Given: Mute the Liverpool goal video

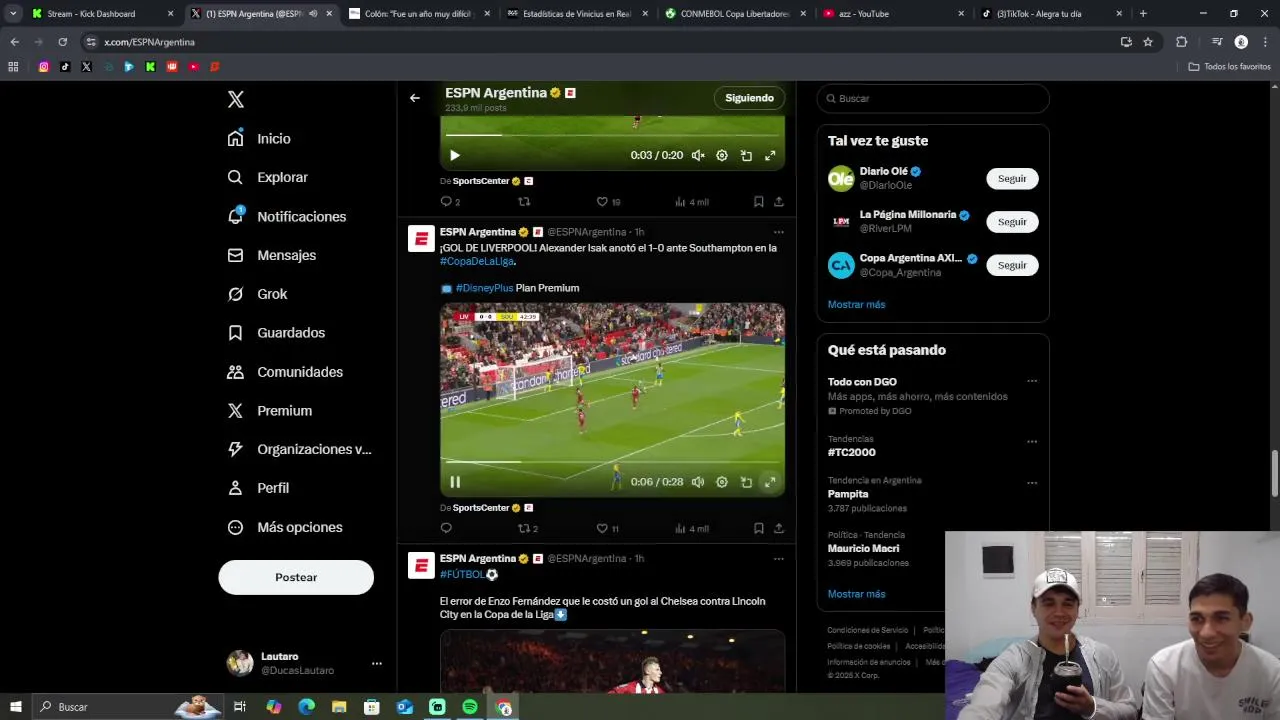Looking at the screenshot, I should point(698,482).
